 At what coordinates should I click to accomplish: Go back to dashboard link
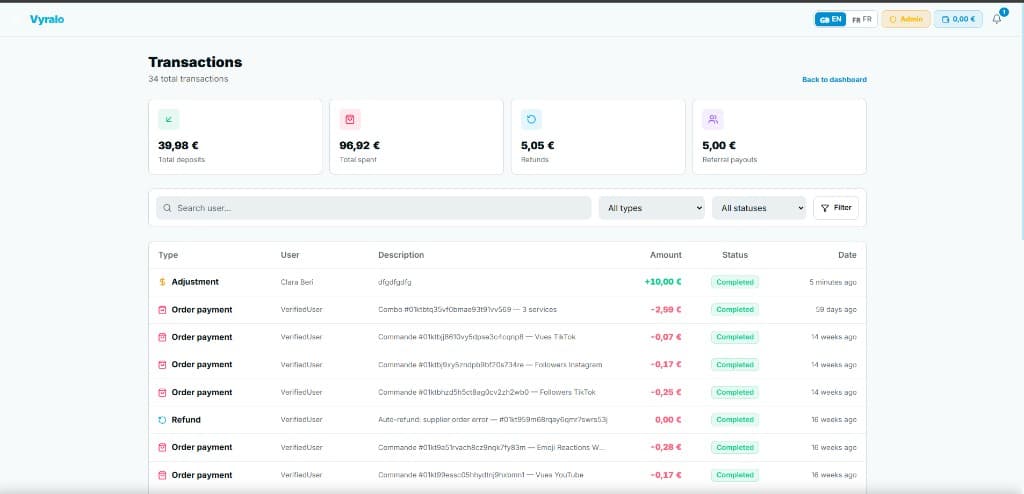pos(834,80)
